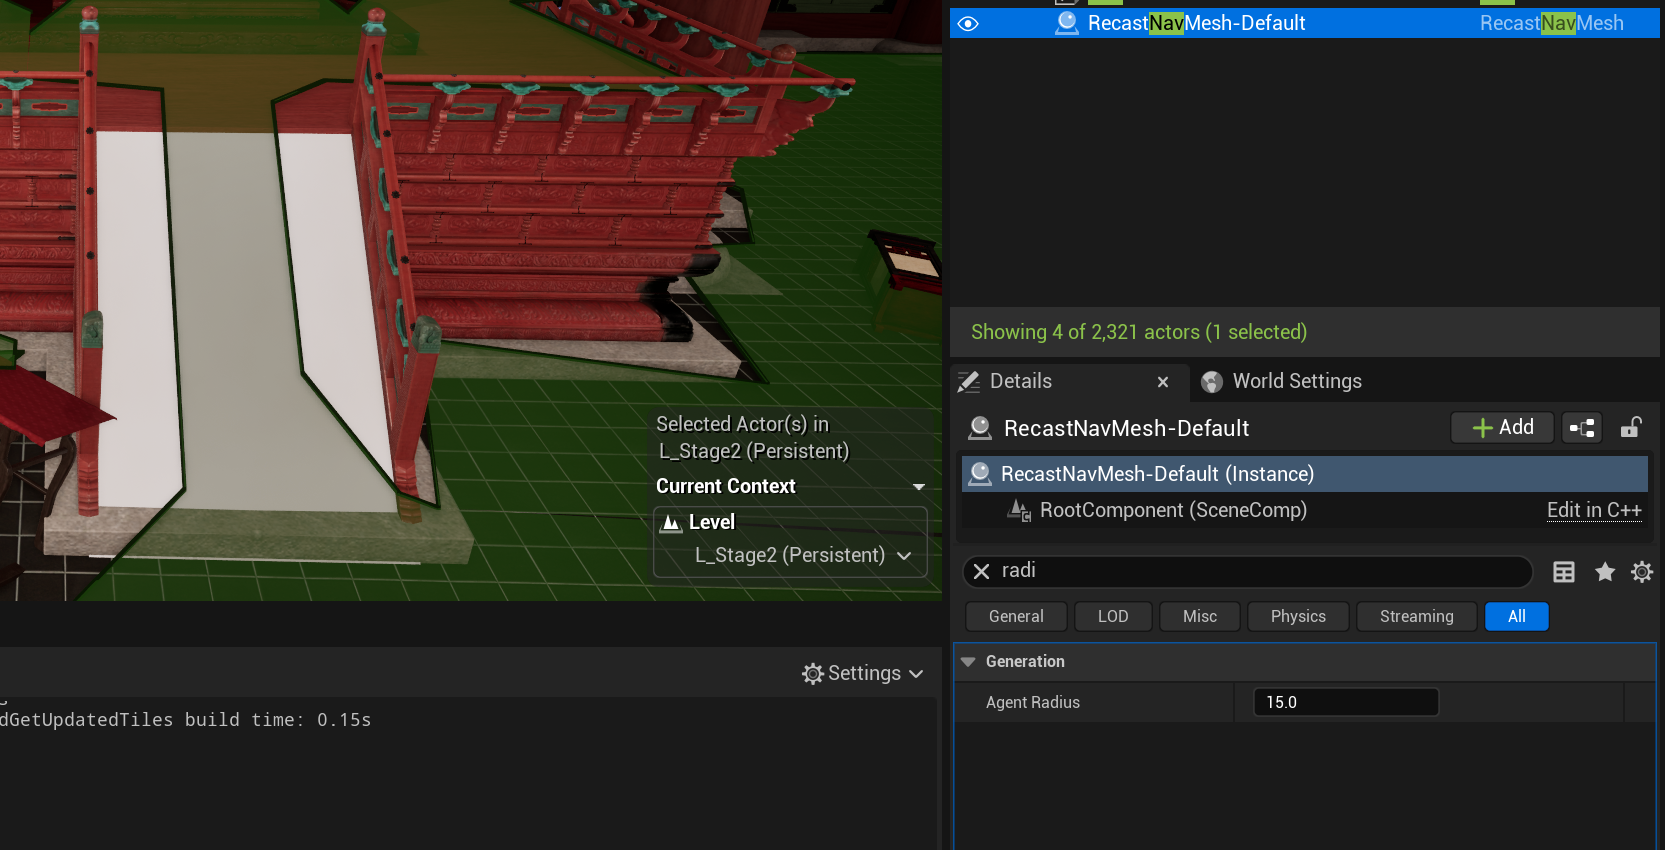Click the RecastNavMesh type column entry
Viewport: 1665px width, 850px height.
(x=1551, y=23)
